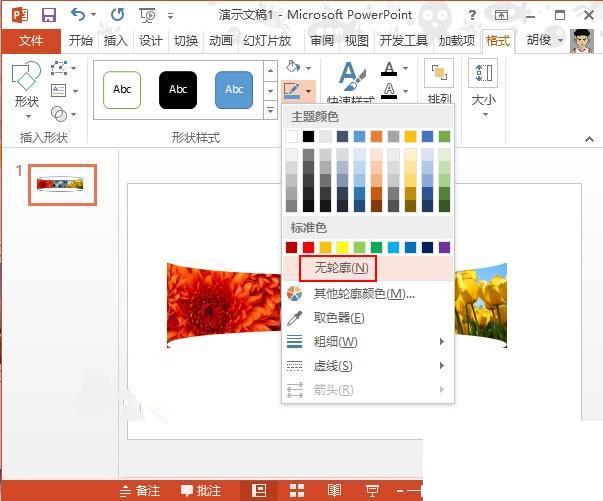Click the Shape Fill paint bucket icon

tap(293, 67)
